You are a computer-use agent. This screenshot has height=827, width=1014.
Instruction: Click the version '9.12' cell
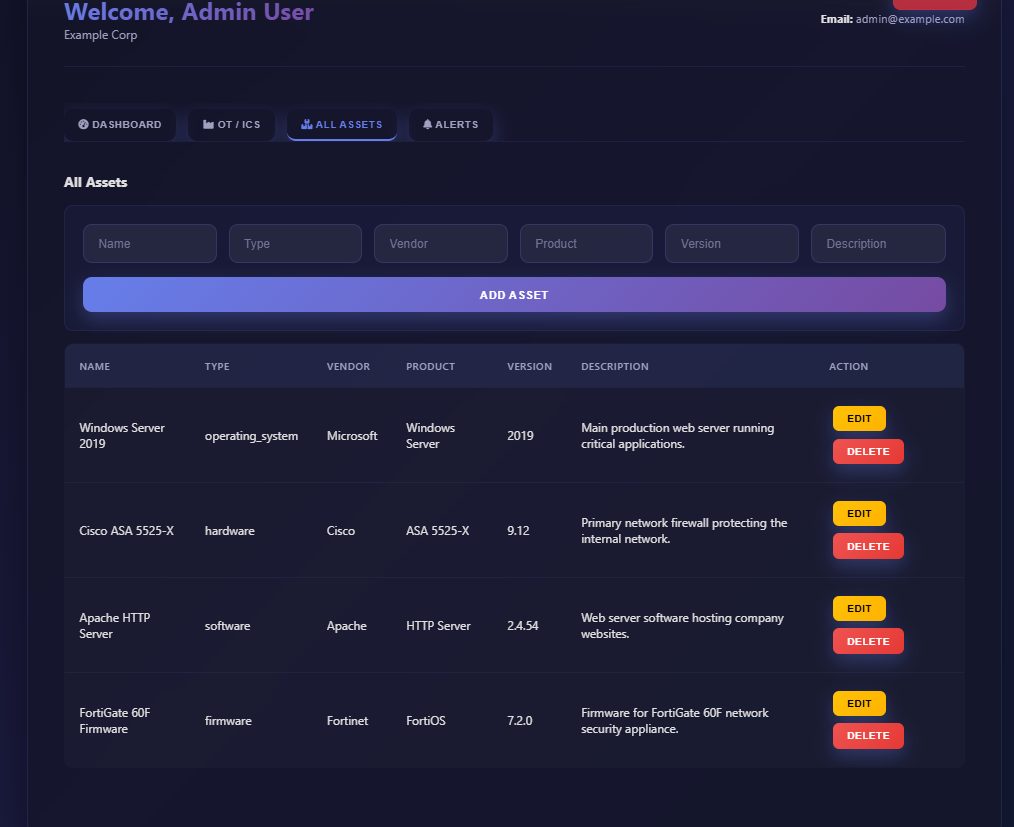(518, 531)
